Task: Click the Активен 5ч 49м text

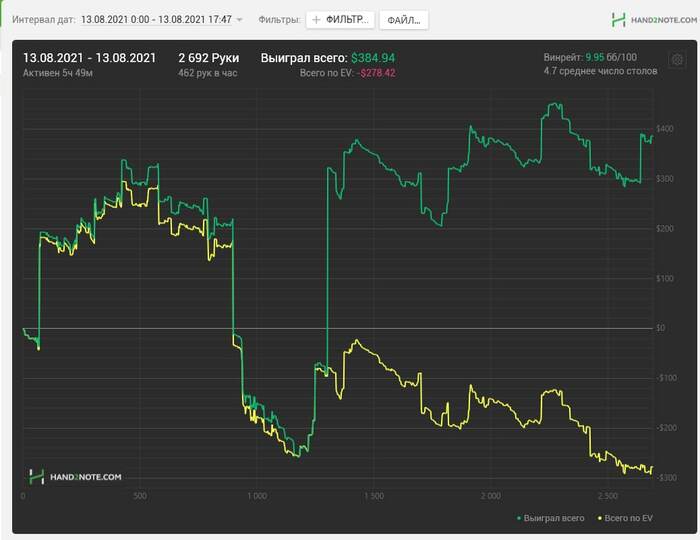Action: 58,73
